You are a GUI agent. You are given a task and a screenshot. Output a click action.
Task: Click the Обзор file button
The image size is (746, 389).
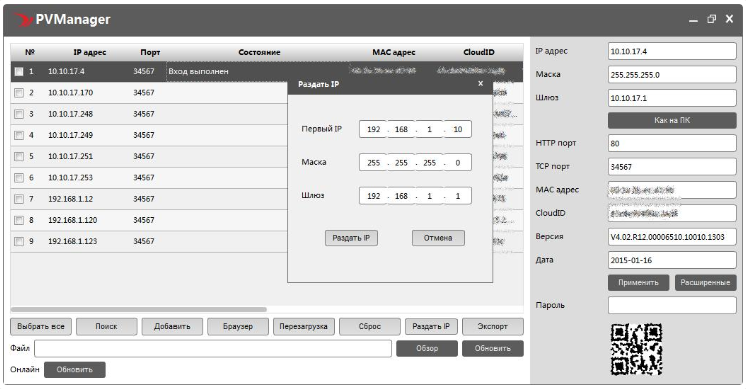427,349
